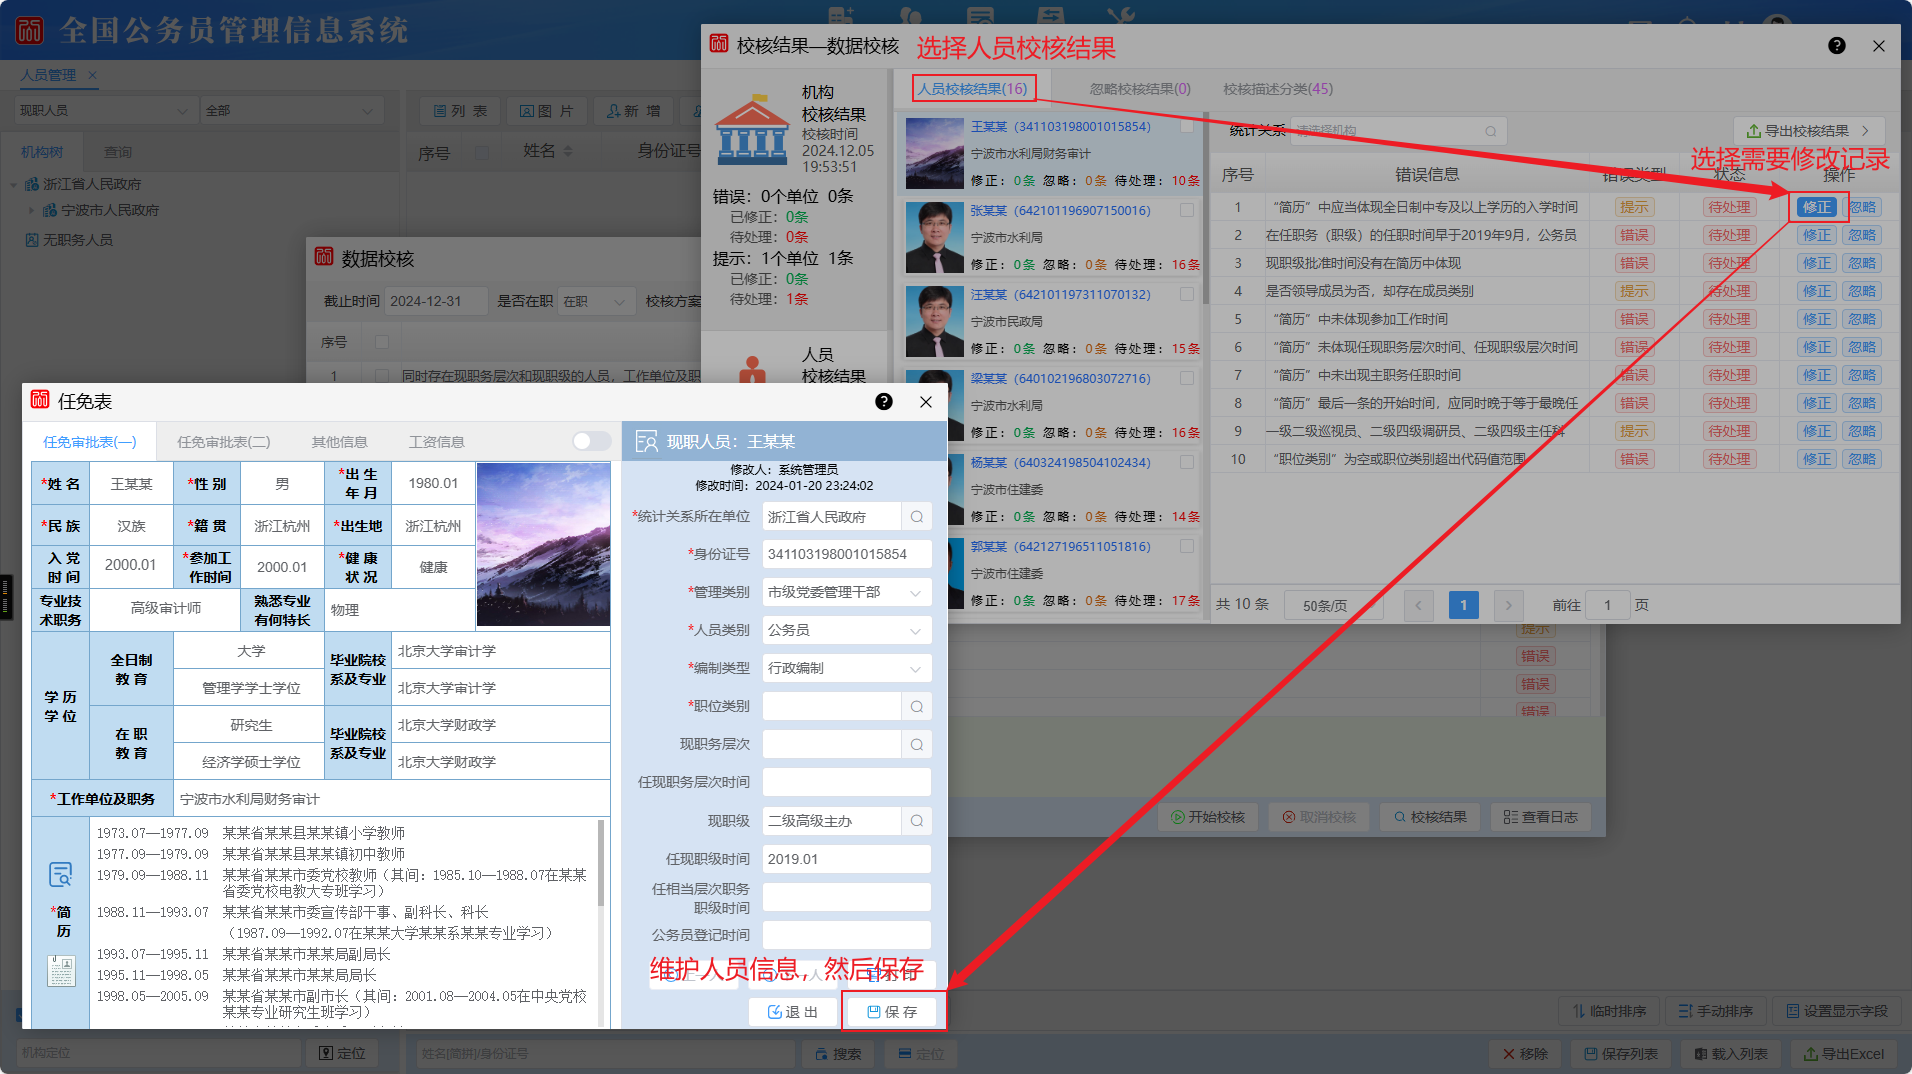The width and height of the screenshot is (1912, 1074).
Task: Click 保存 button to save personnel info
Action: coord(892,1012)
